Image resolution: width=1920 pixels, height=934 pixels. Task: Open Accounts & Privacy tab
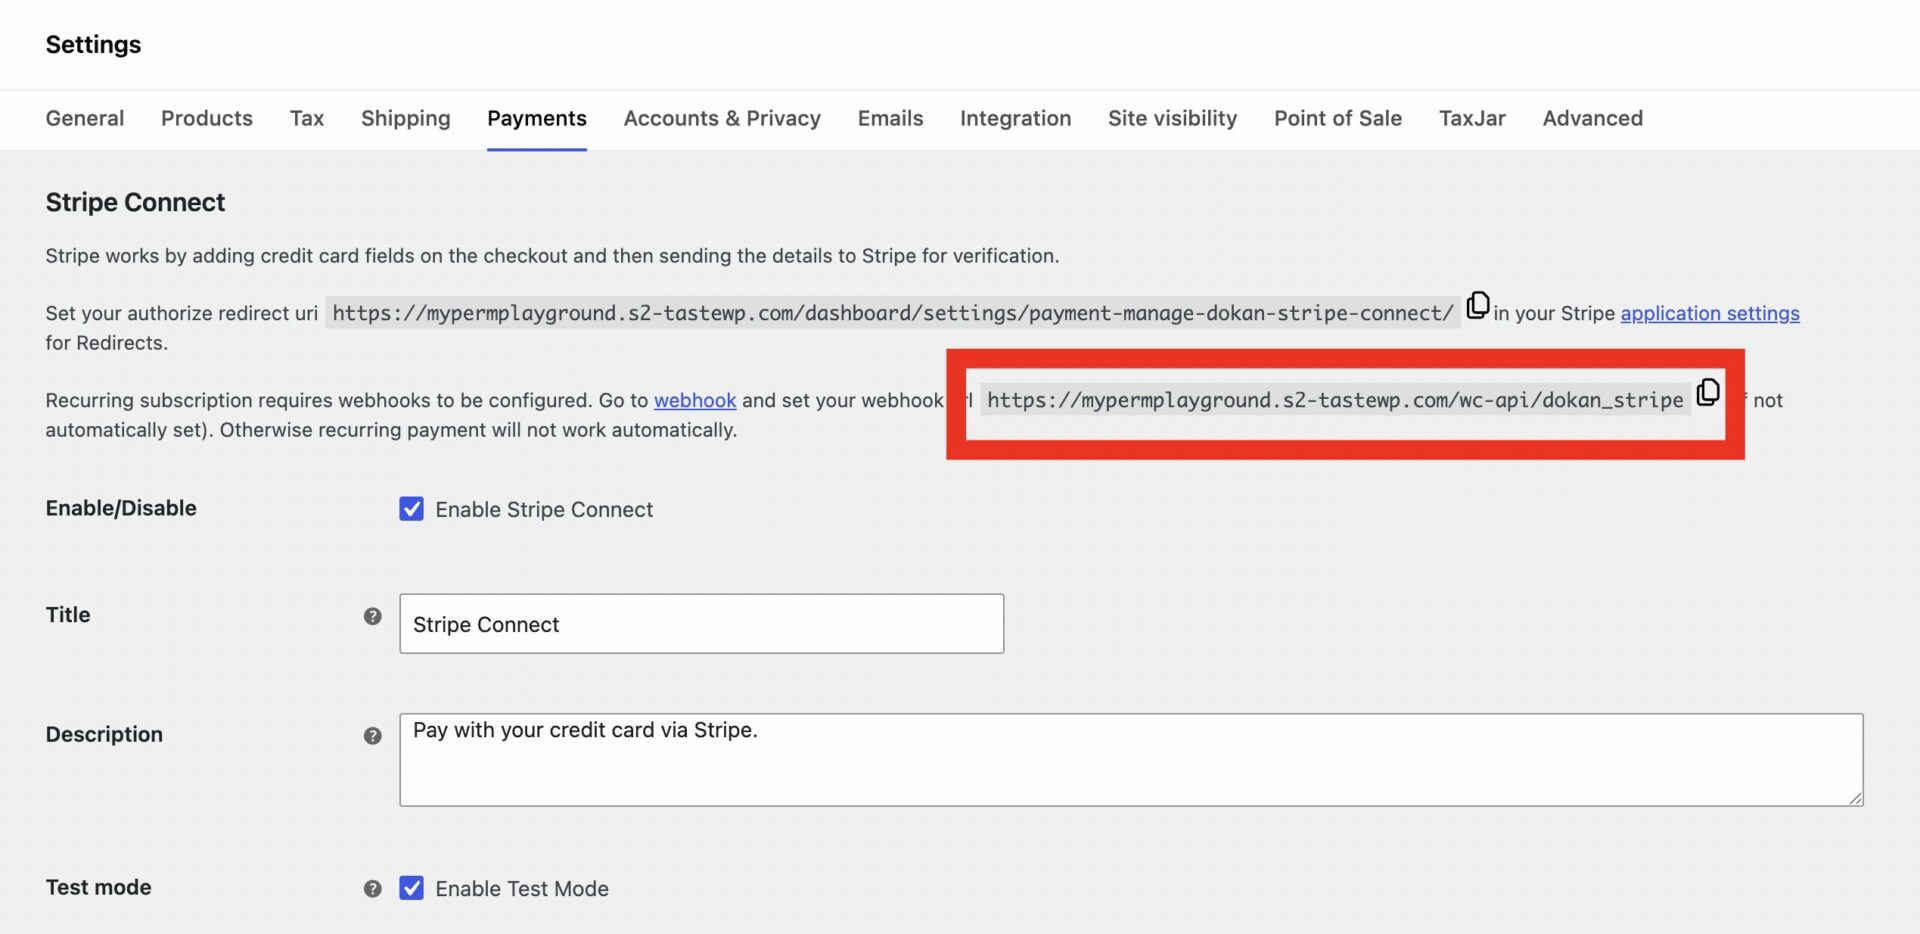[722, 118]
